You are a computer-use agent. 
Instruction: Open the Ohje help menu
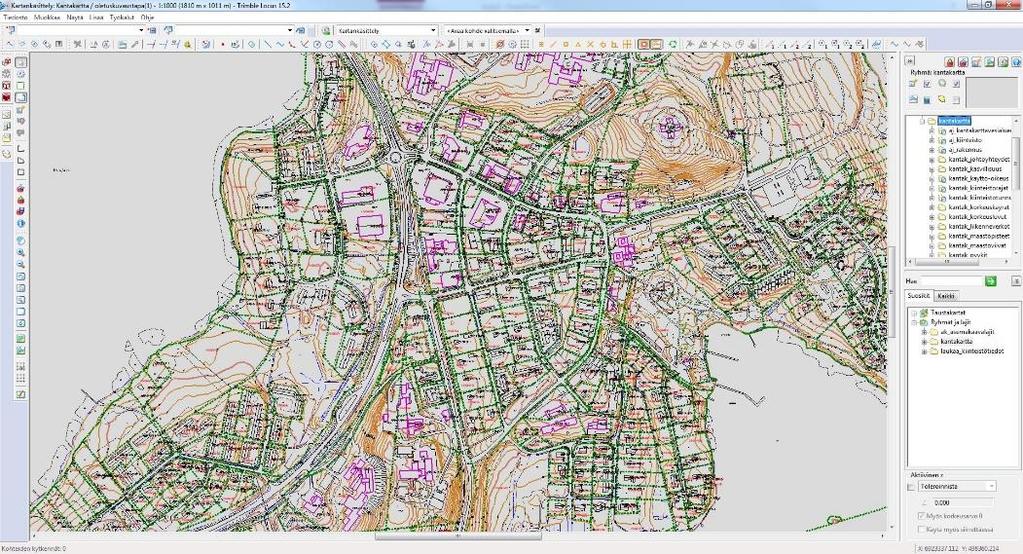pyautogui.click(x=147, y=18)
